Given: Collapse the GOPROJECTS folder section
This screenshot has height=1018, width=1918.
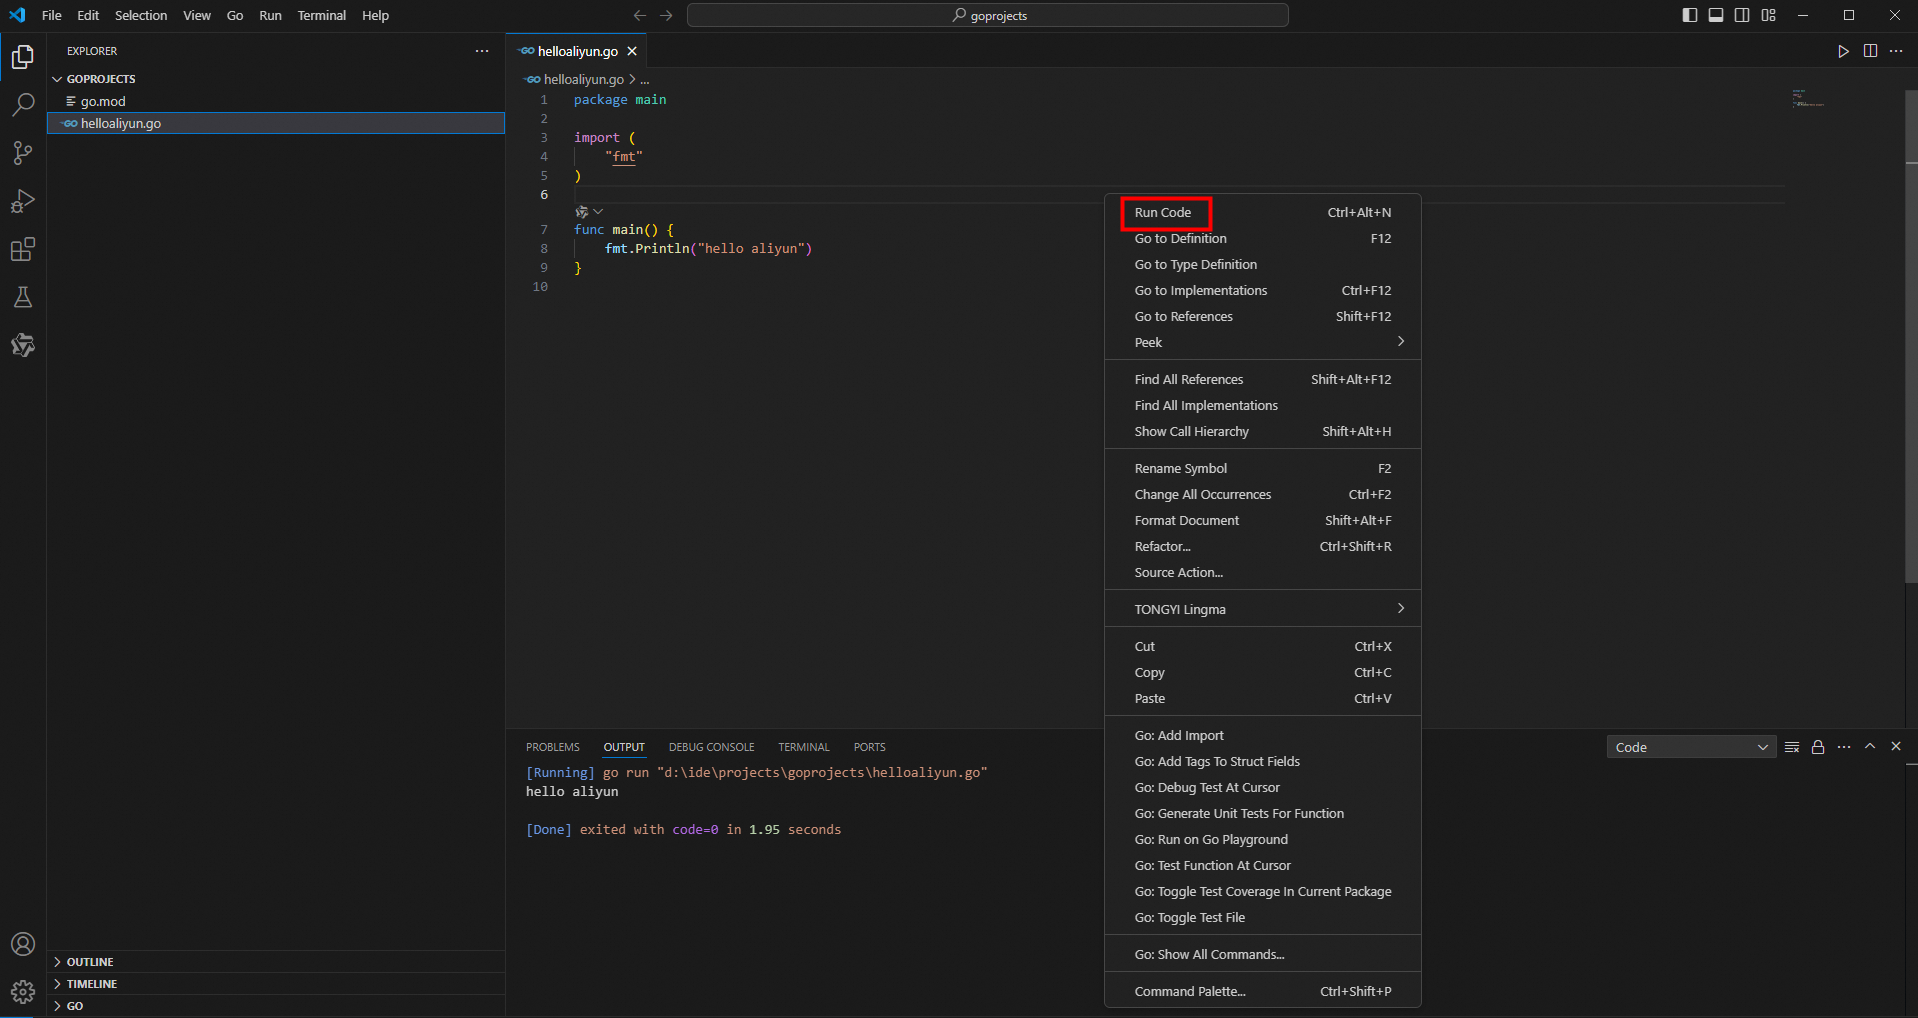Looking at the screenshot, I should coord(278,79).
